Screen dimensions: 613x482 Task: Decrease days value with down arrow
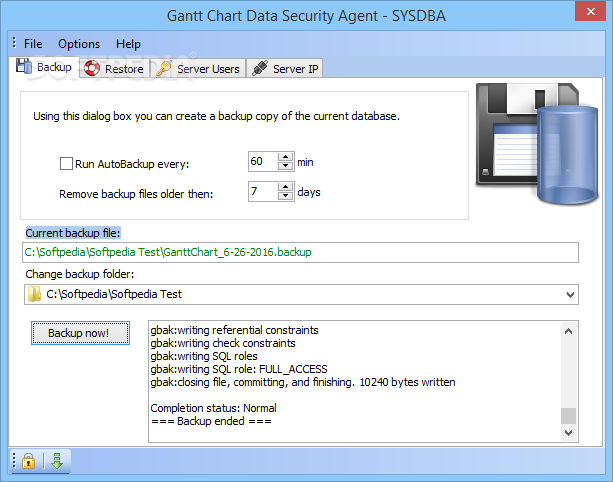(x=286, y=196)
